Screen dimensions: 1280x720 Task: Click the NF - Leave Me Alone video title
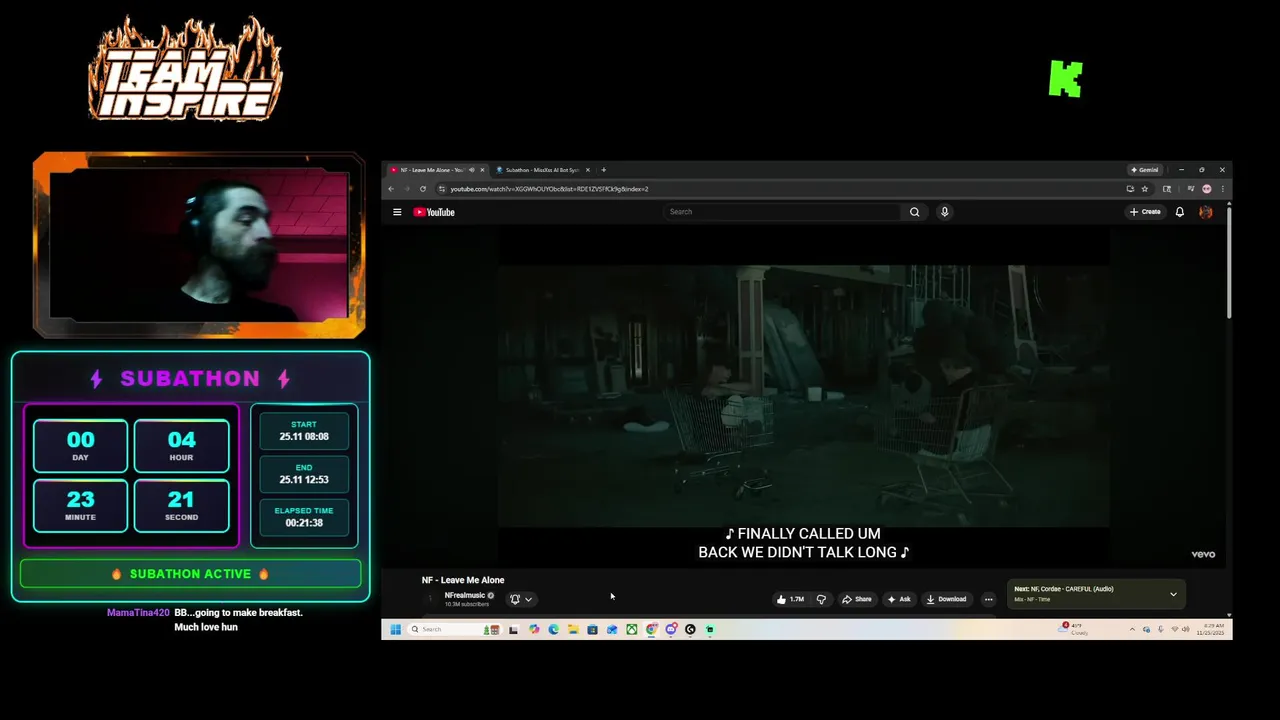[463, 580]
